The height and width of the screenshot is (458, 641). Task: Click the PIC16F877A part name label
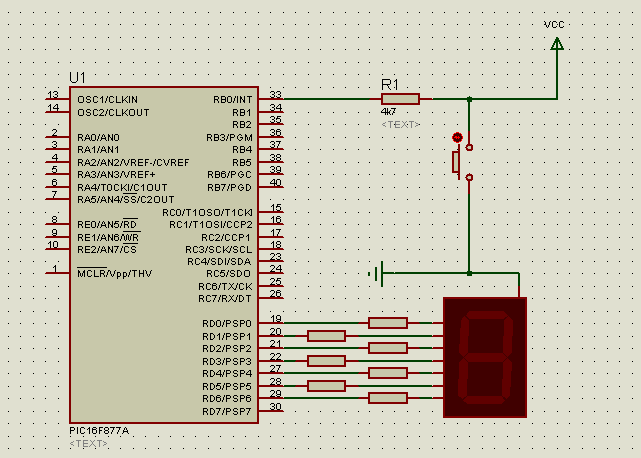(x=99, y=431)
